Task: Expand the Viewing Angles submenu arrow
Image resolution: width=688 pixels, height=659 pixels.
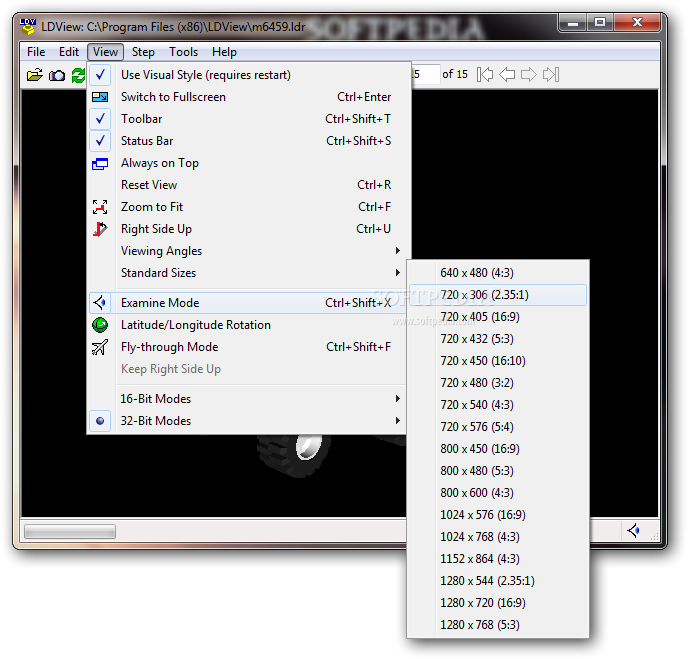Action: [x=398, y=251]
